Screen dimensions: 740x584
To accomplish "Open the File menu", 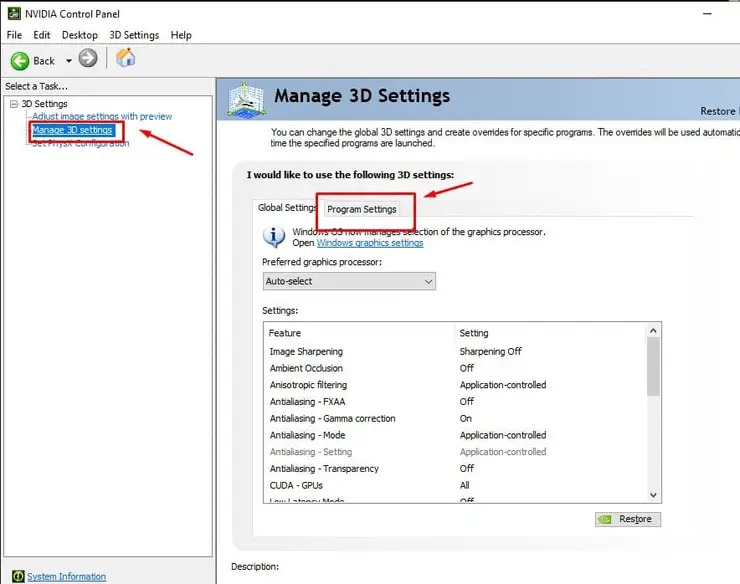I will (x=14, y=35).
